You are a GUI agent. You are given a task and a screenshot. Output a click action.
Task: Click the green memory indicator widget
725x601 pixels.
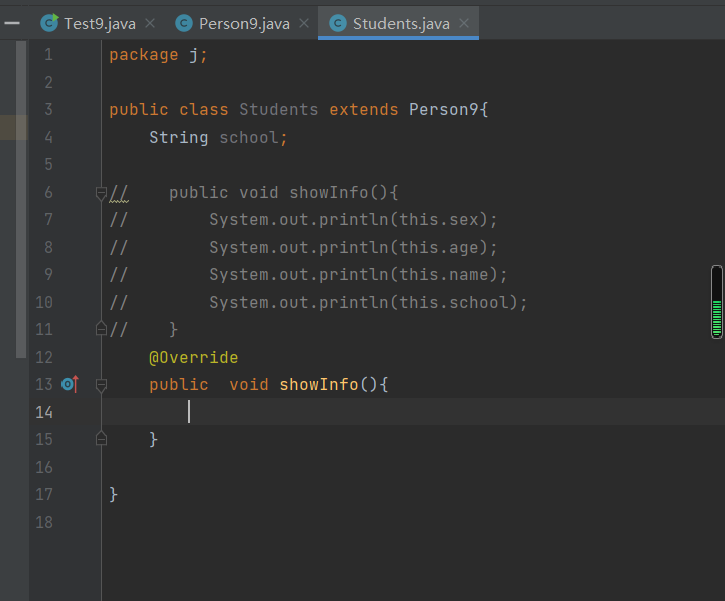(717, 302)
